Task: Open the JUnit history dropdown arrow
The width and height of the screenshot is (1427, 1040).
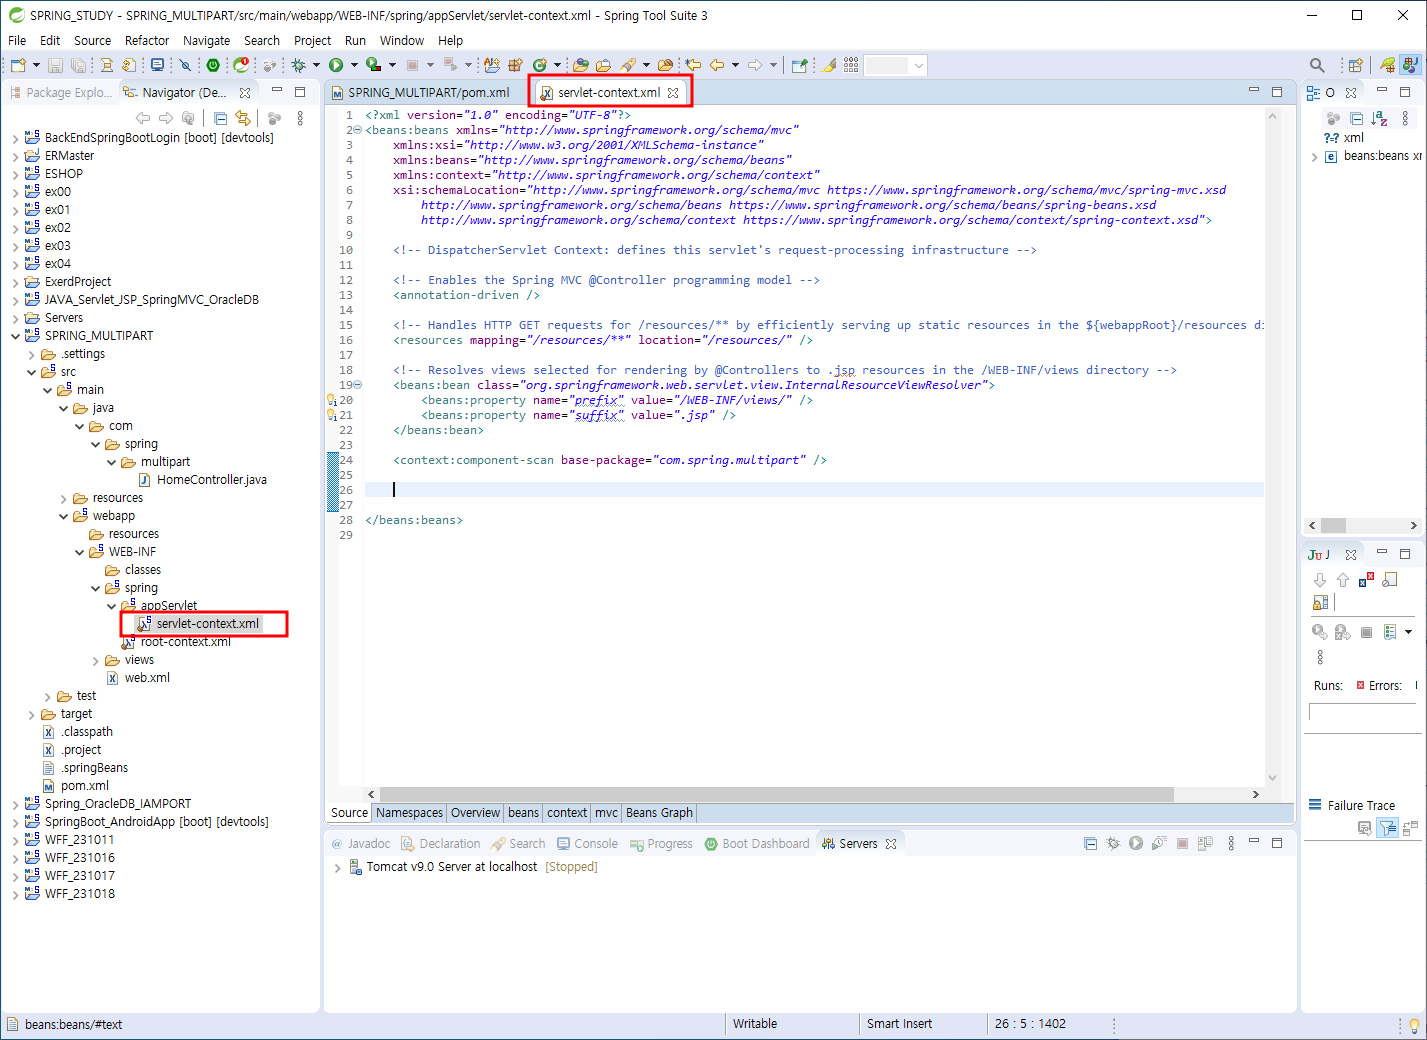Action: [x=1409, y=632]
